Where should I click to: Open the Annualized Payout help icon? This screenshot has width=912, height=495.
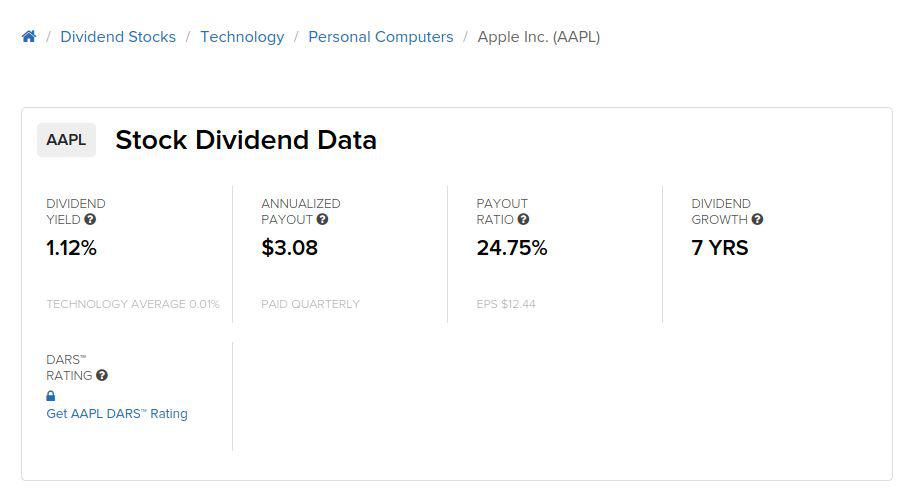(x=323, y=219)
